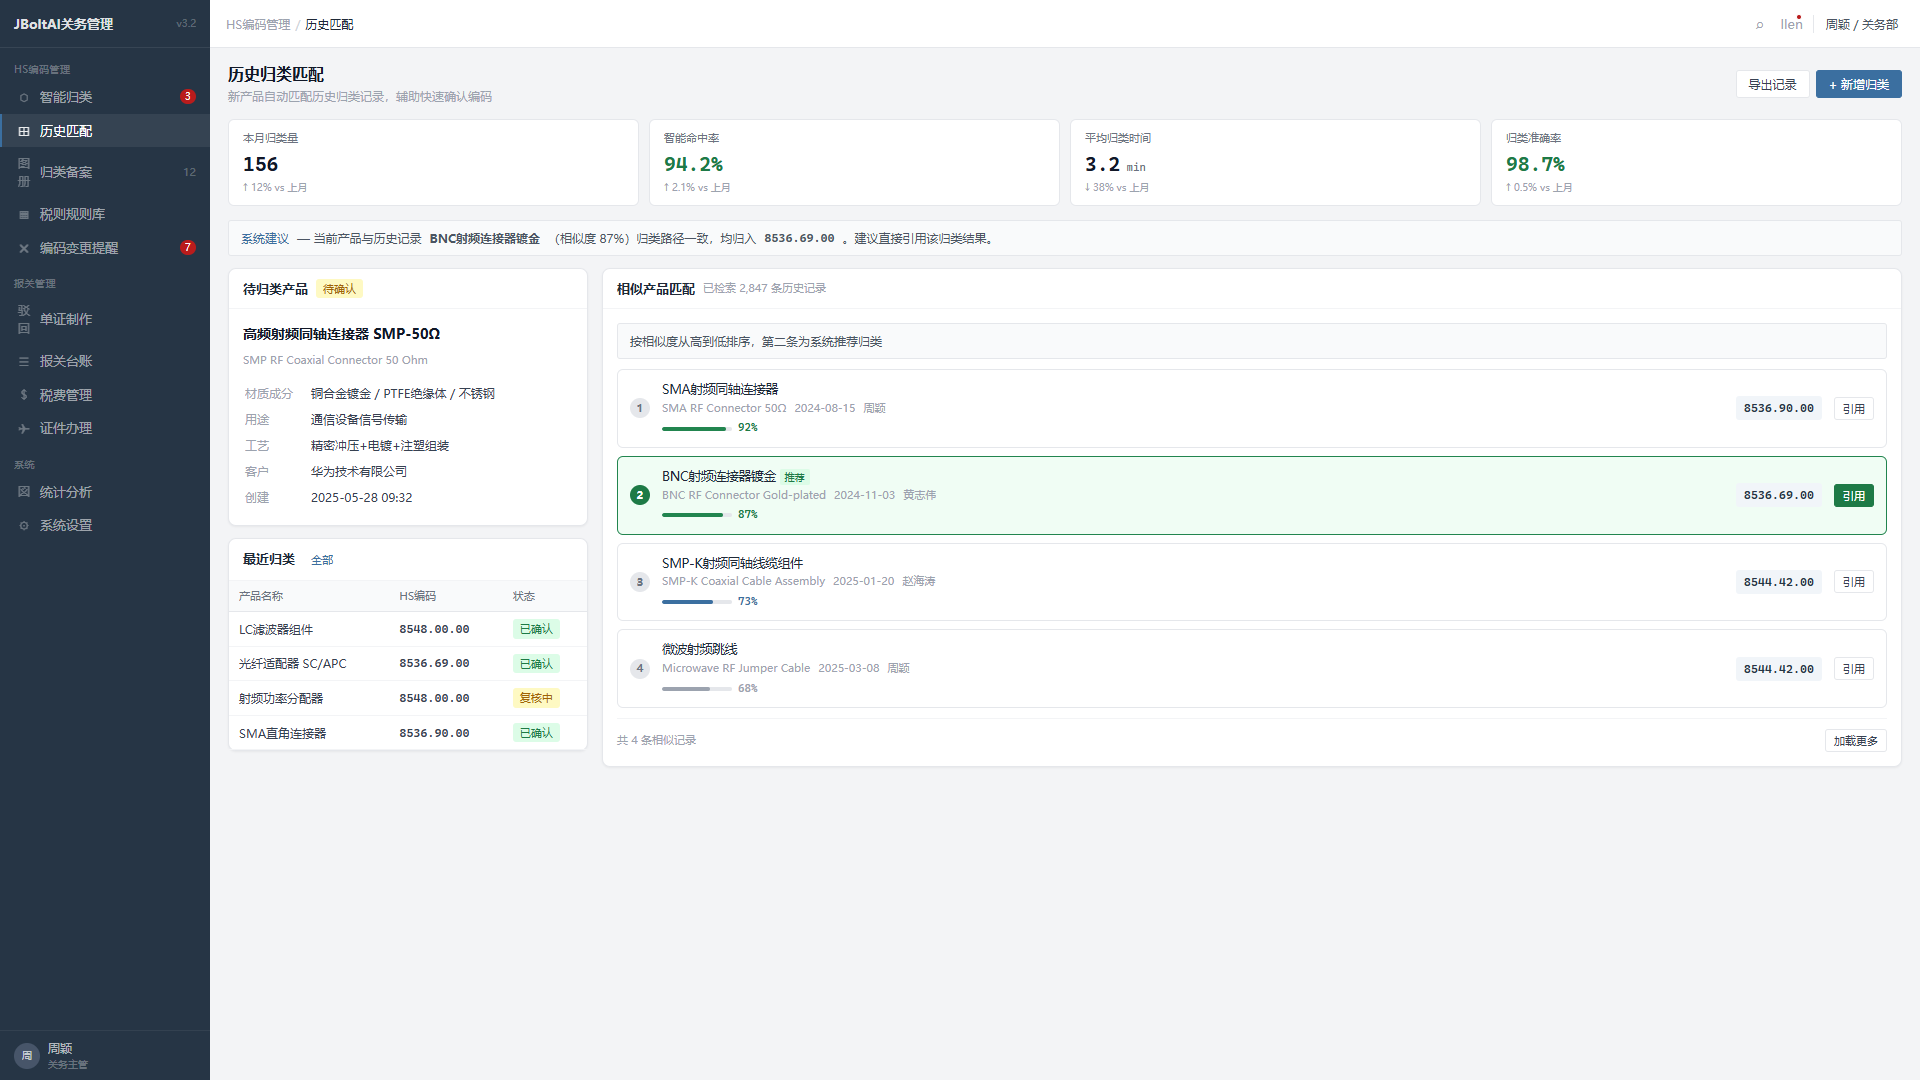Click the rank 4 circle badge
Screen dimensions: 1920x1080
[x=640, y=669]
